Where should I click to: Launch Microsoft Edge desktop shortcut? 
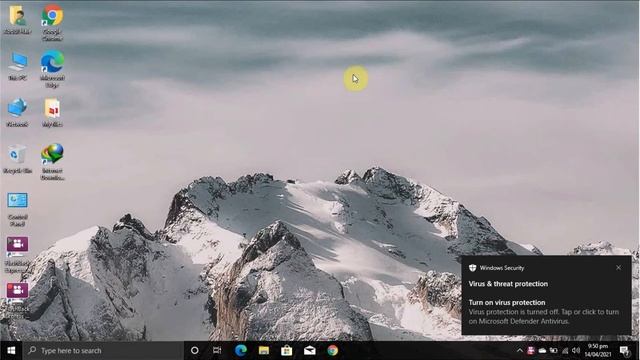click(52, 69)
